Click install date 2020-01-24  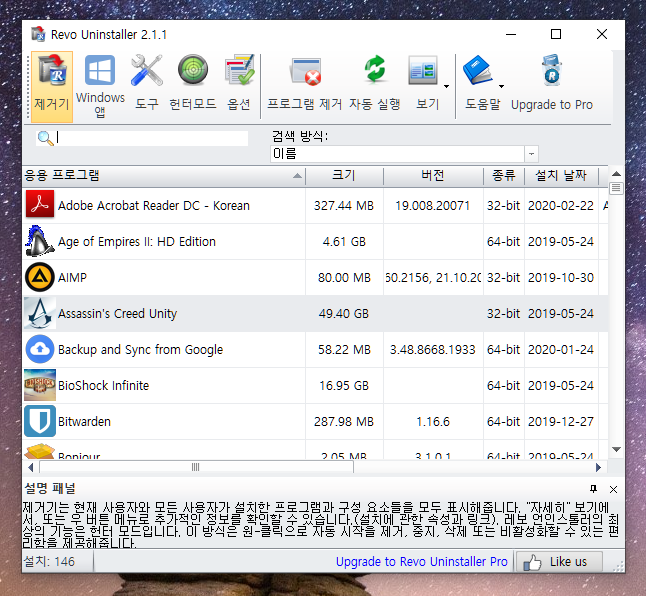click(x=561, y=349)
